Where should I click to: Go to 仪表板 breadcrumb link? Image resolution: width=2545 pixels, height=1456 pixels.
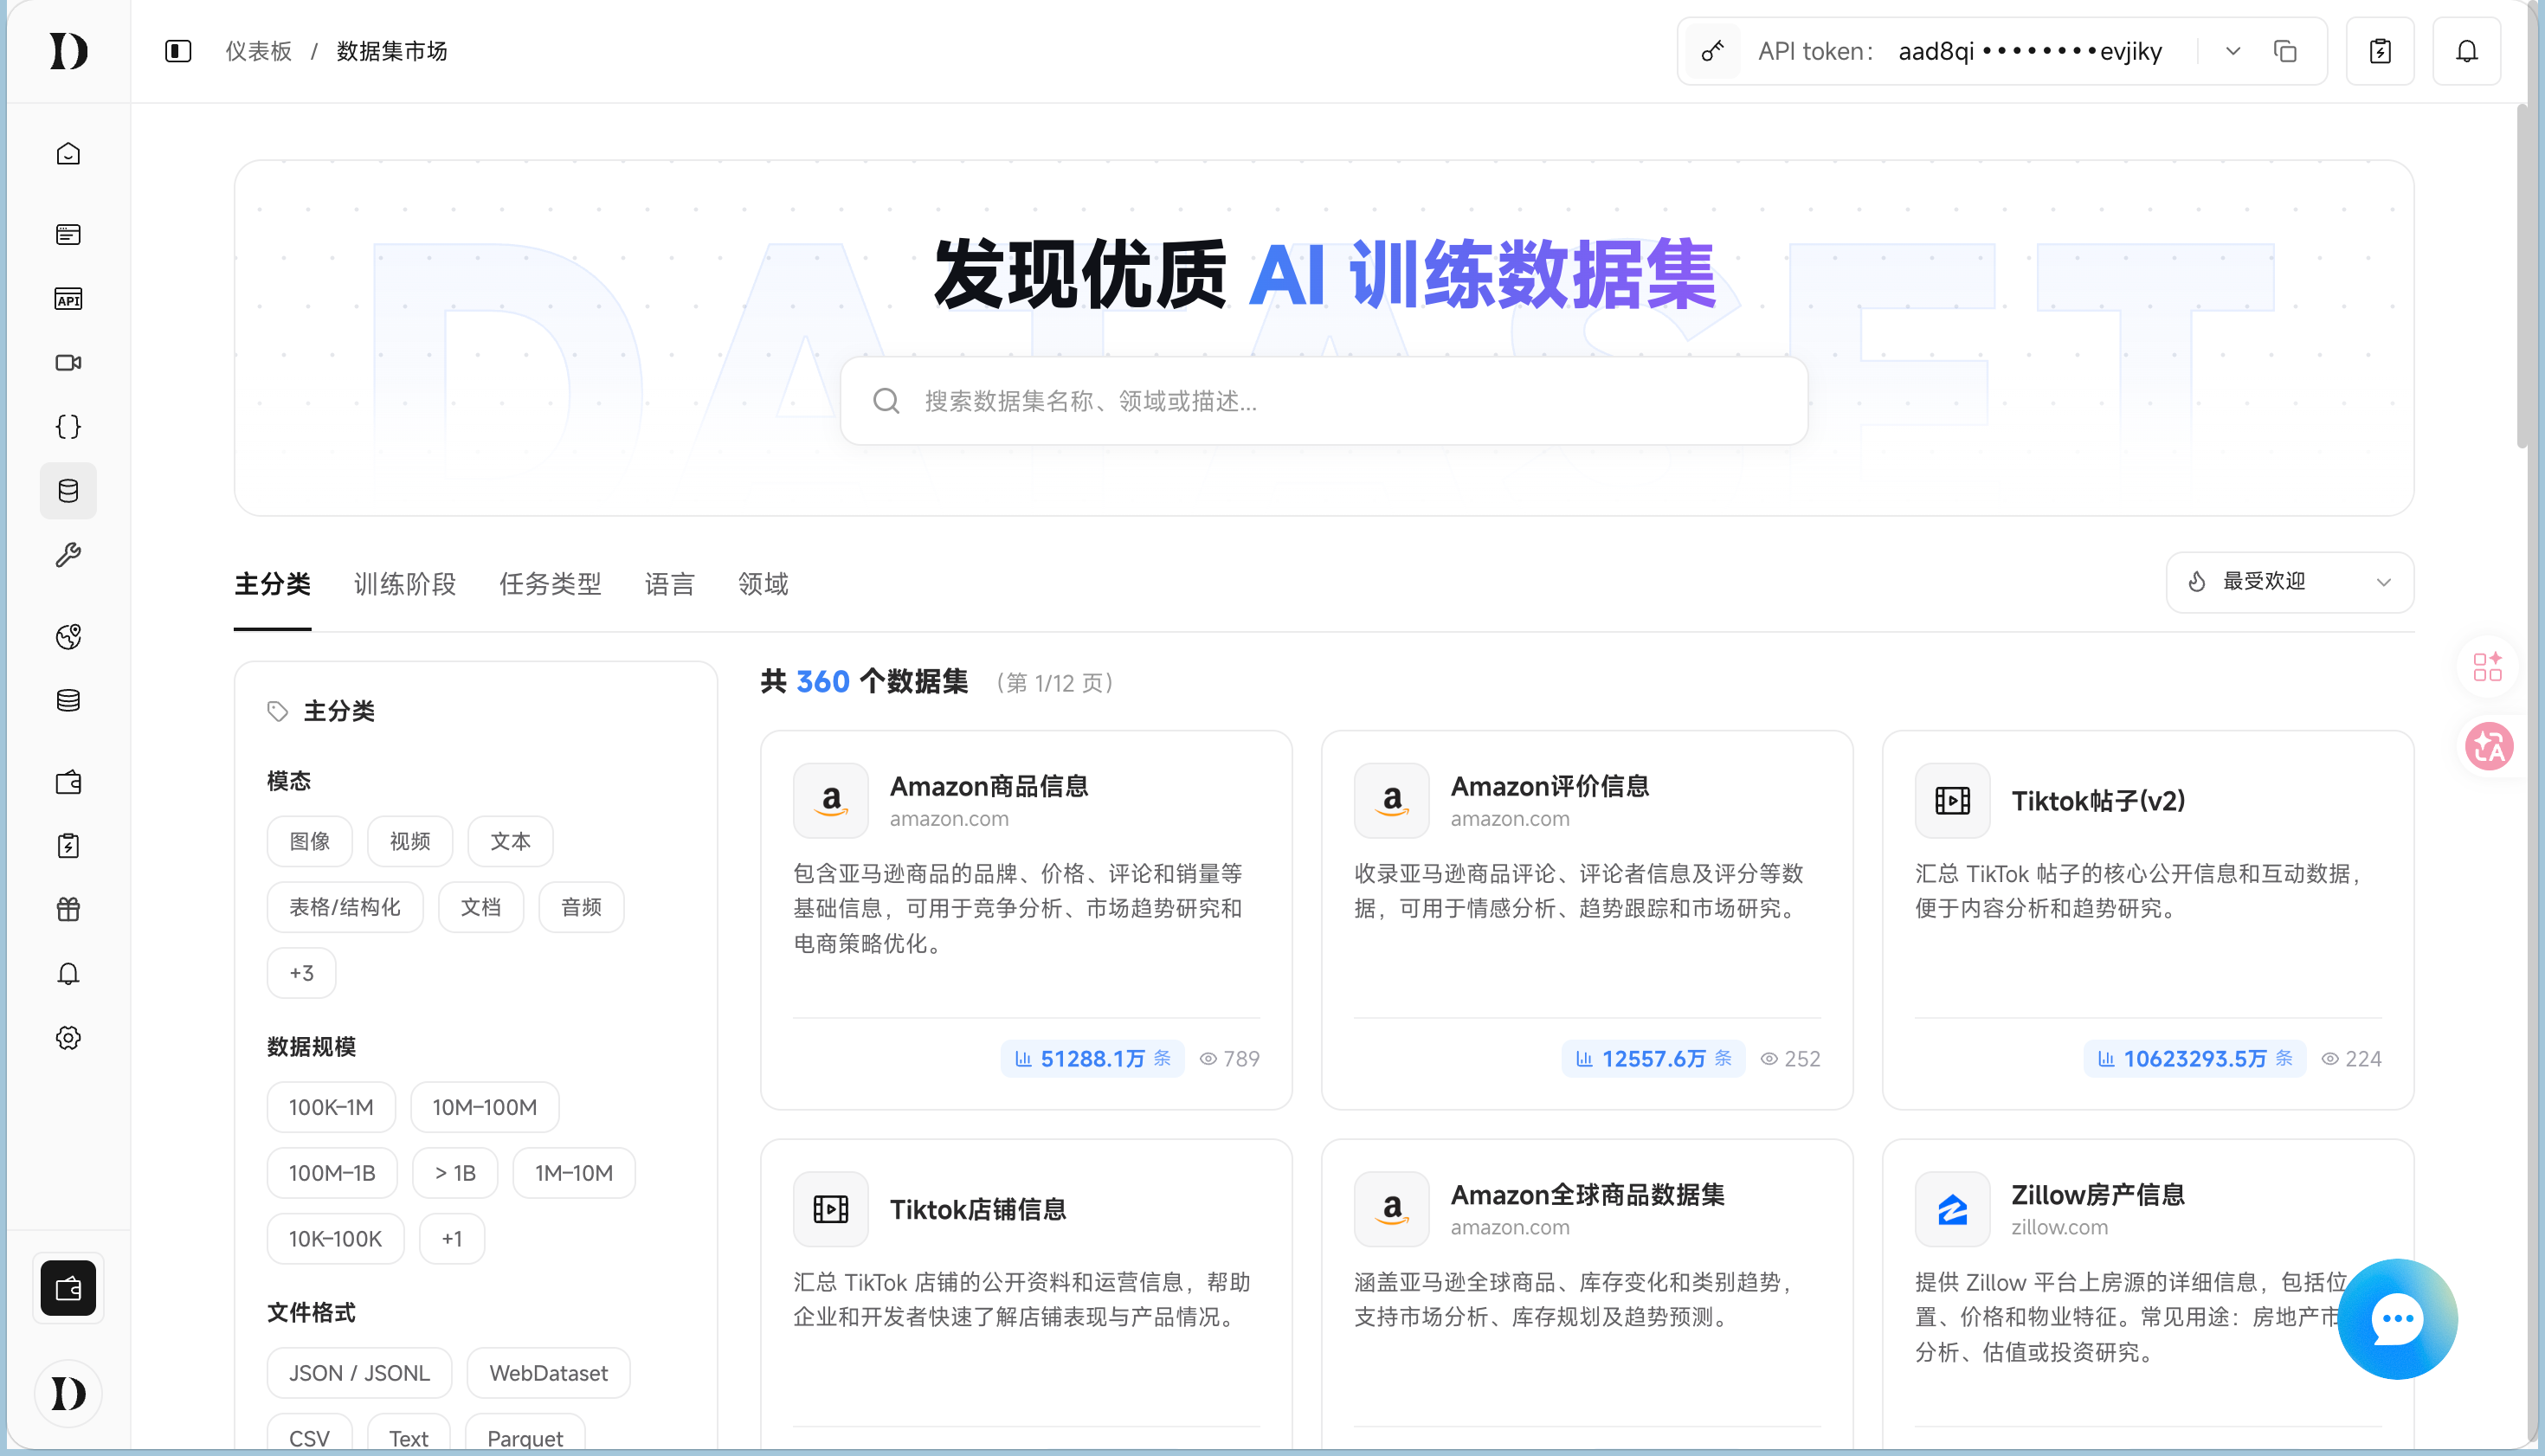tap(259, 51)
